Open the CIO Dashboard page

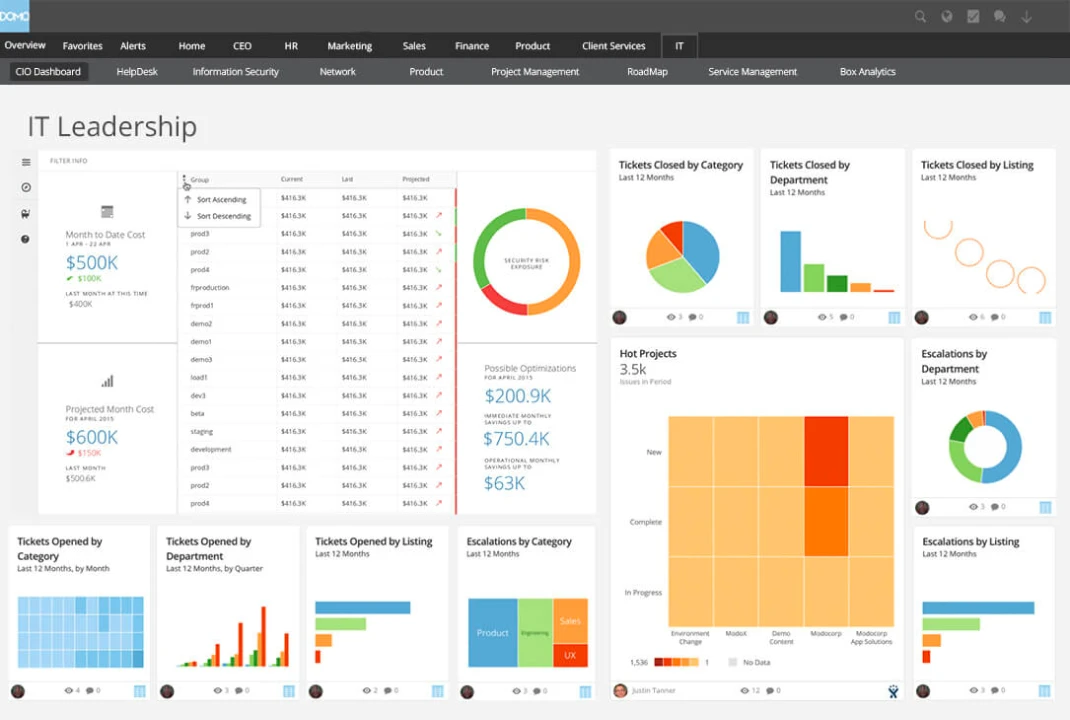(48, 71)
